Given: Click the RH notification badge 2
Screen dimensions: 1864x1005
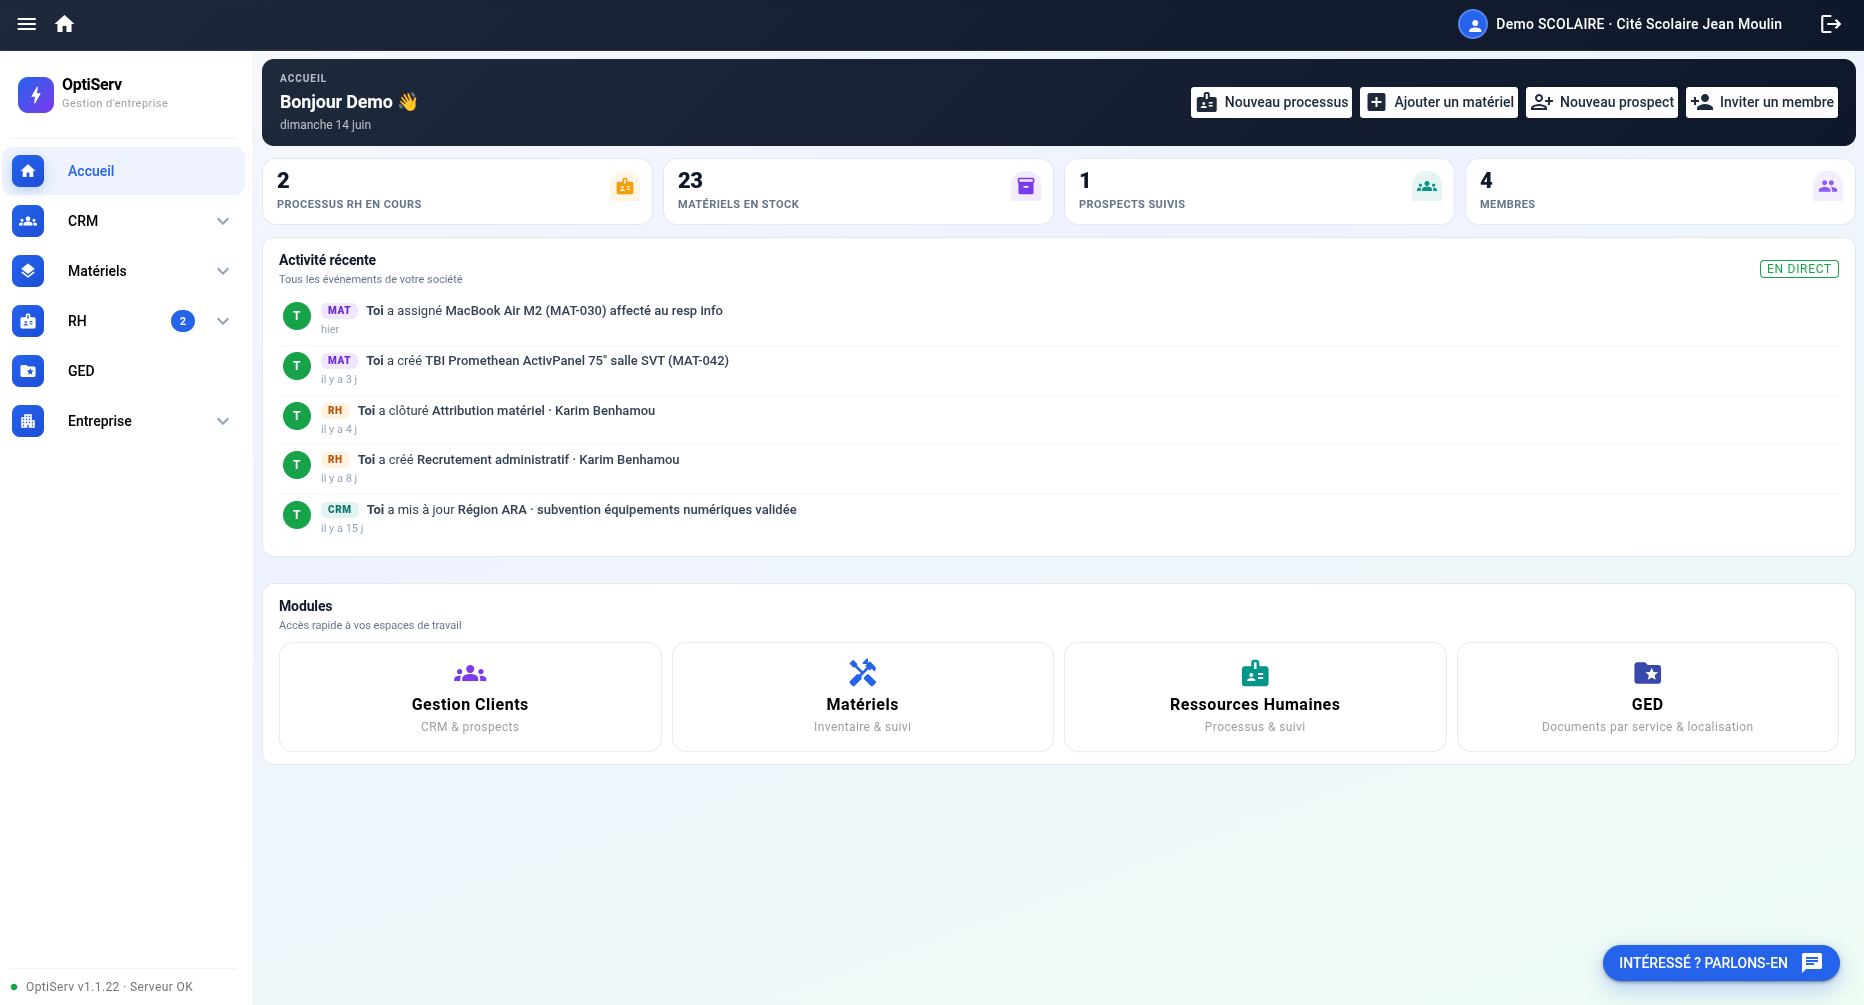Looking at the screenshot, I should (183, 321).
